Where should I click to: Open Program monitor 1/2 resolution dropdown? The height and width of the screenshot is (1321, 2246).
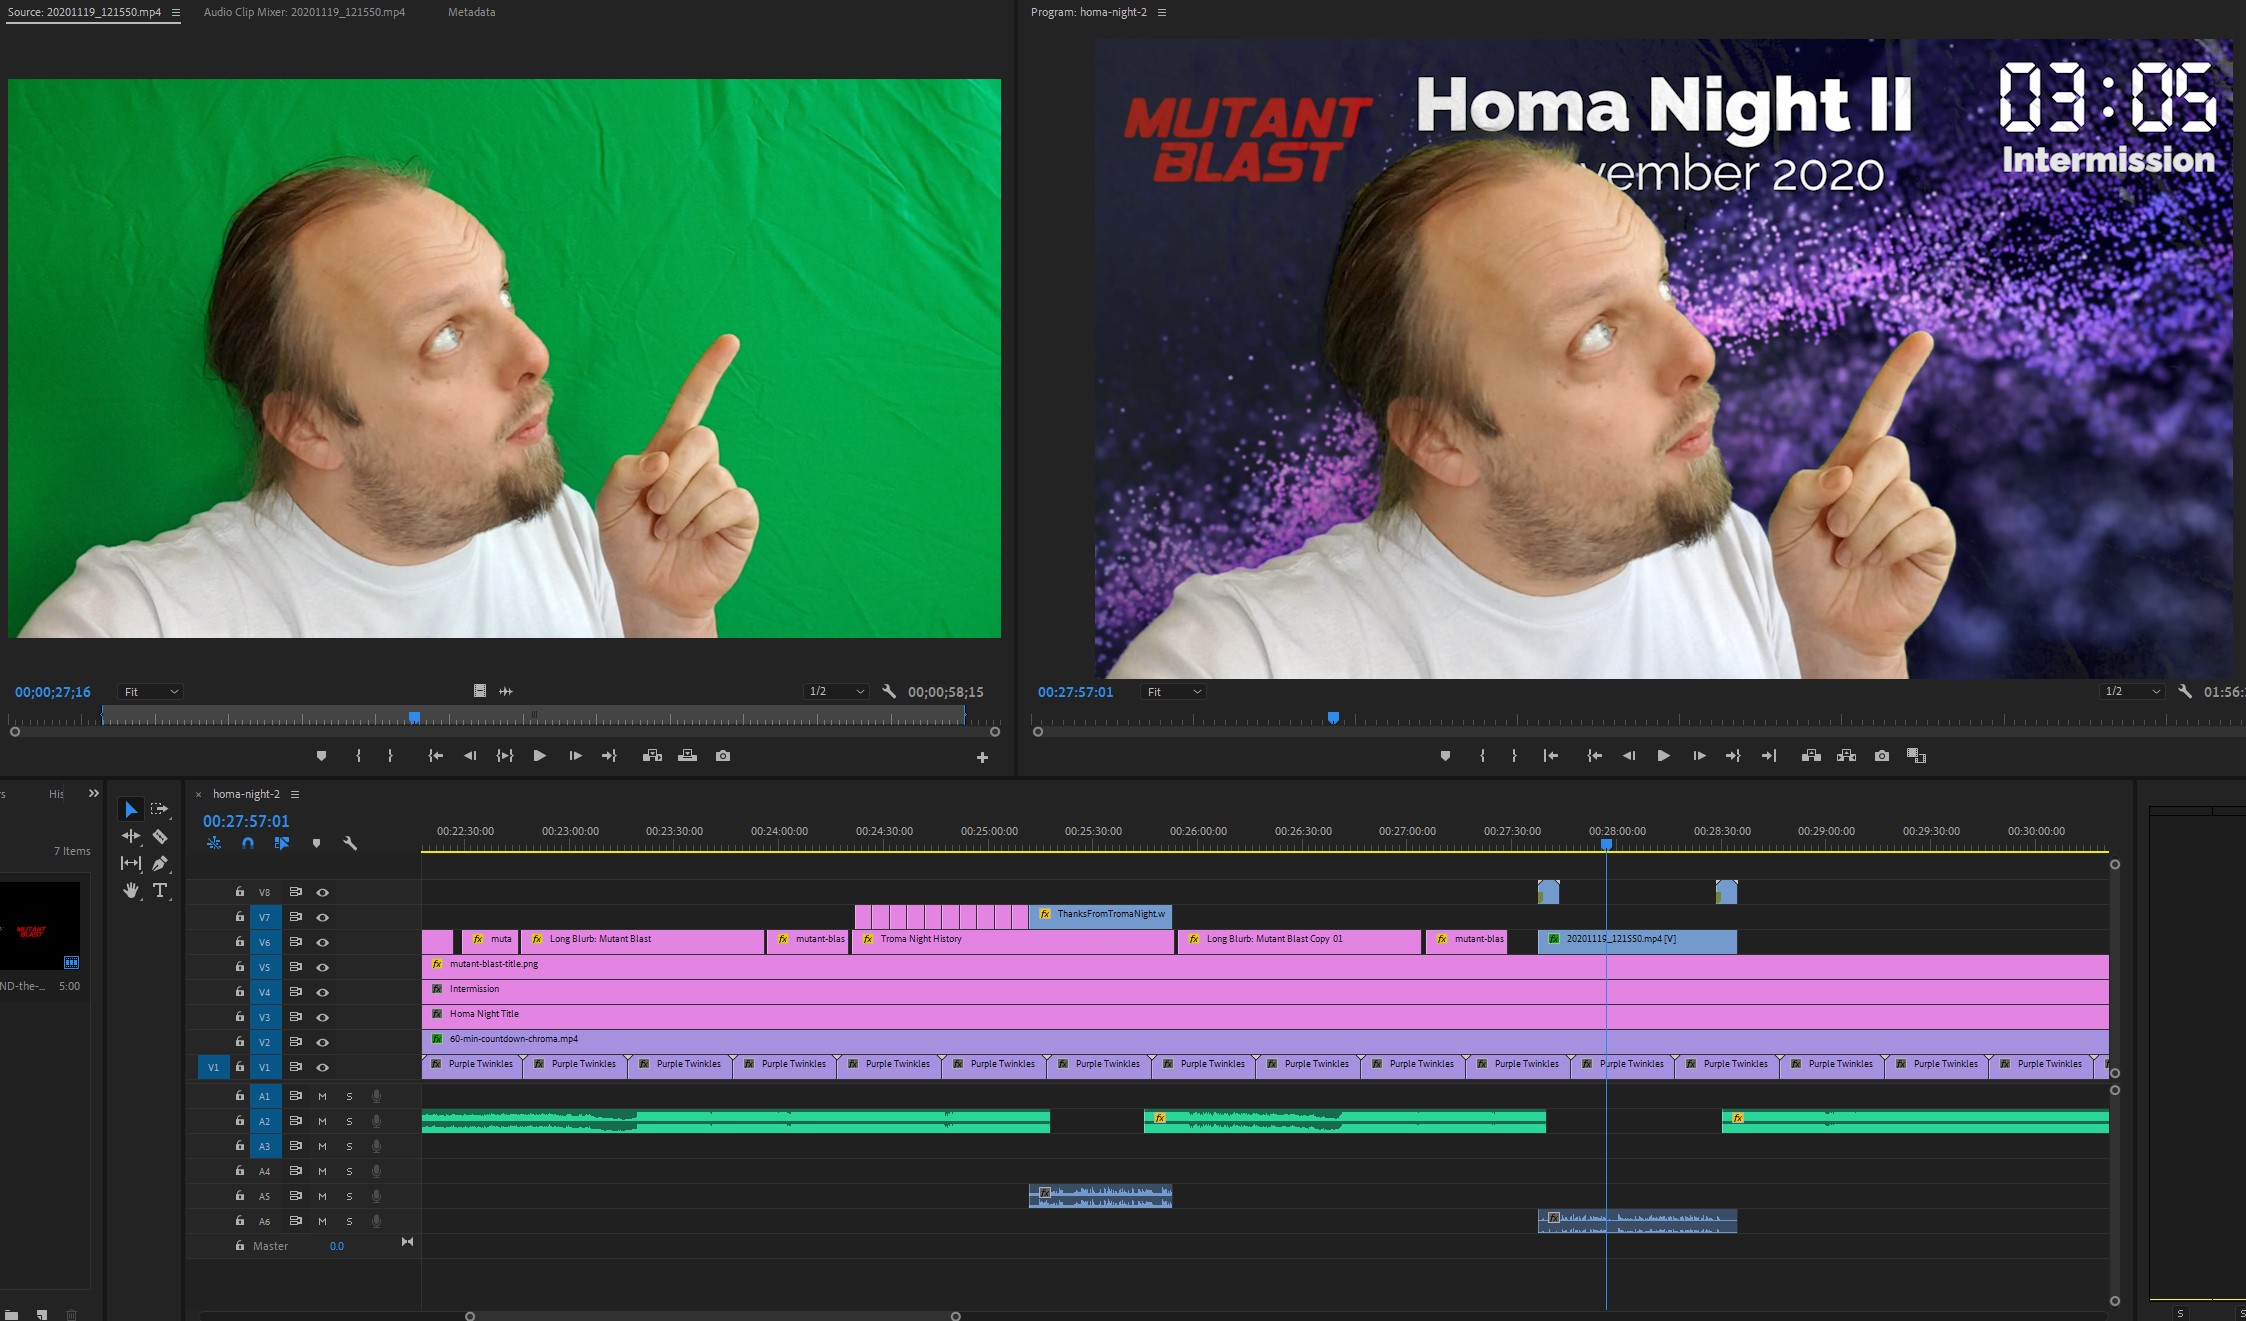point(2133,692)
